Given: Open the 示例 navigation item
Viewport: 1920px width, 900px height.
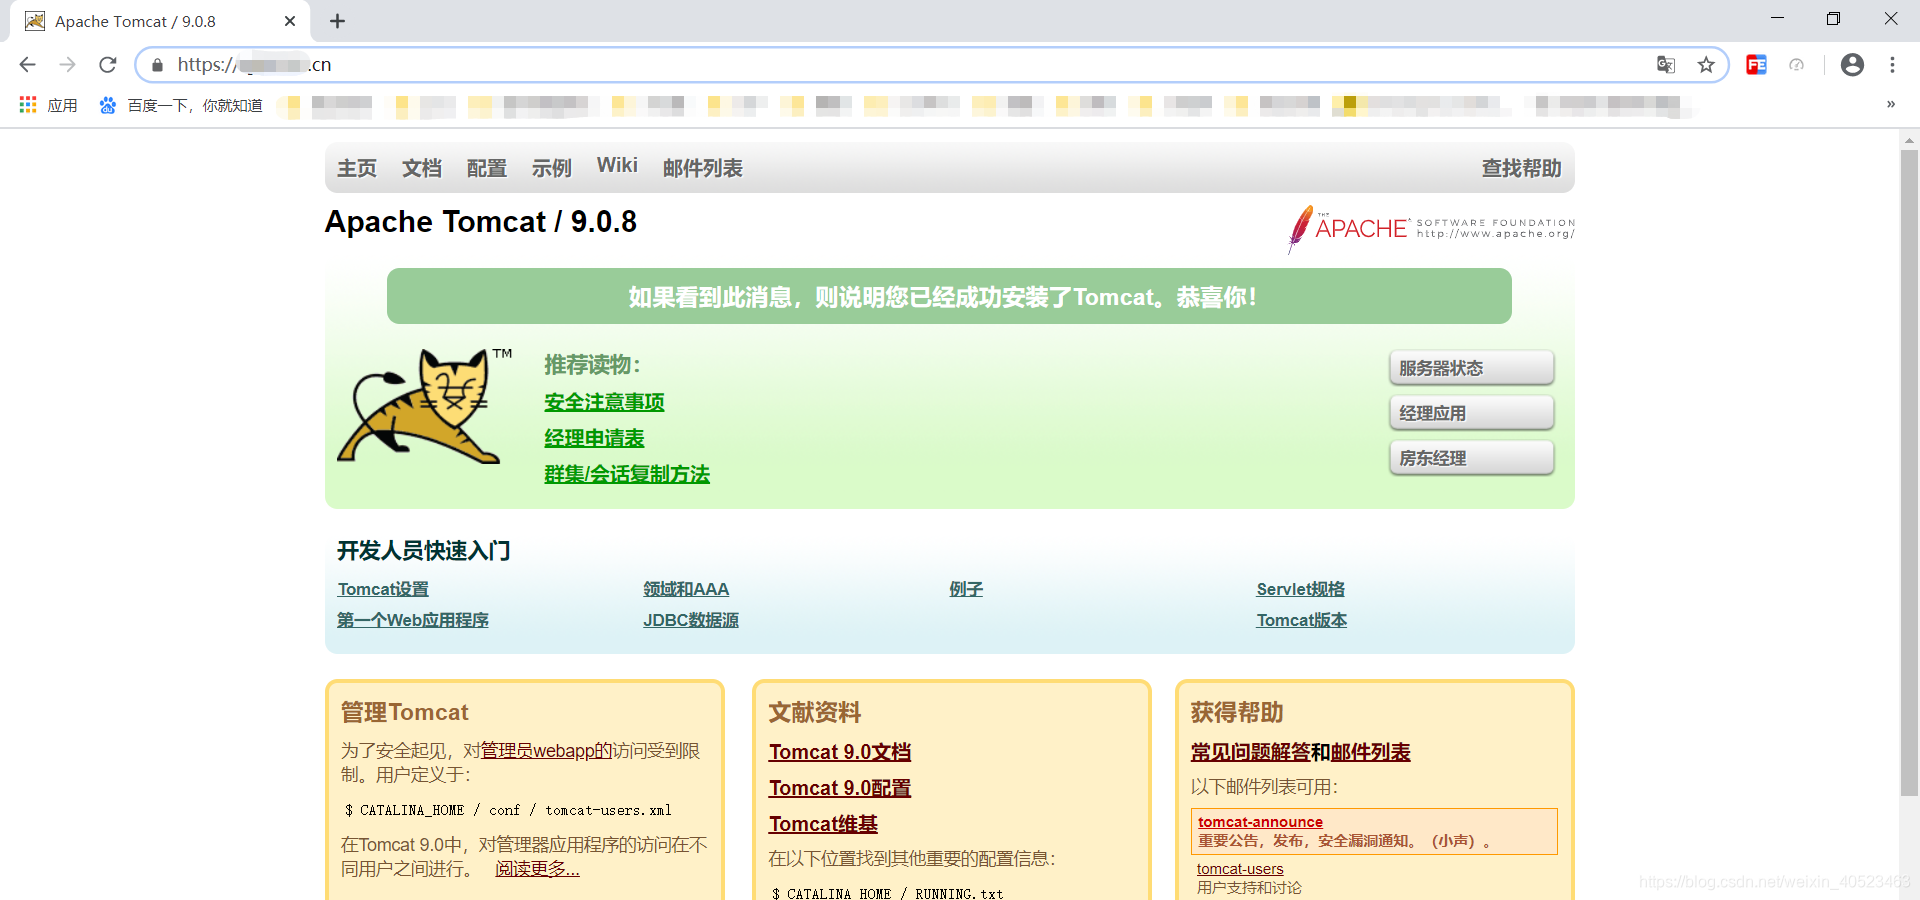Looking at the screenshot, I should pos(552,168).
